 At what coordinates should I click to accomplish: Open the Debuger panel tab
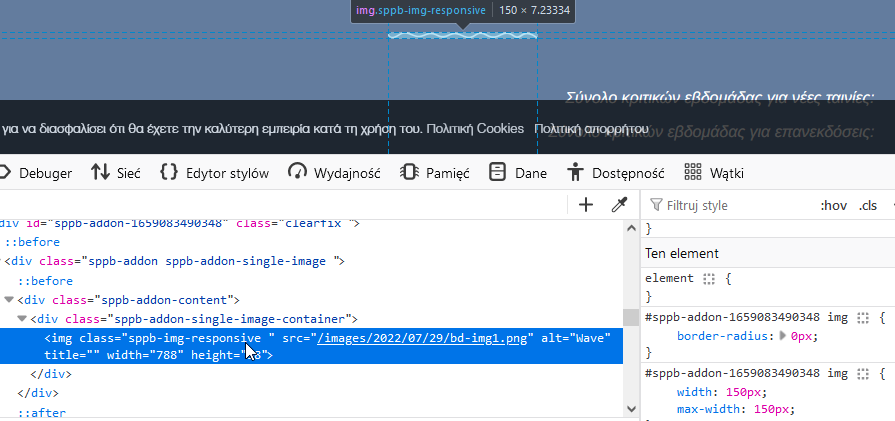click(x=44, y=173)
